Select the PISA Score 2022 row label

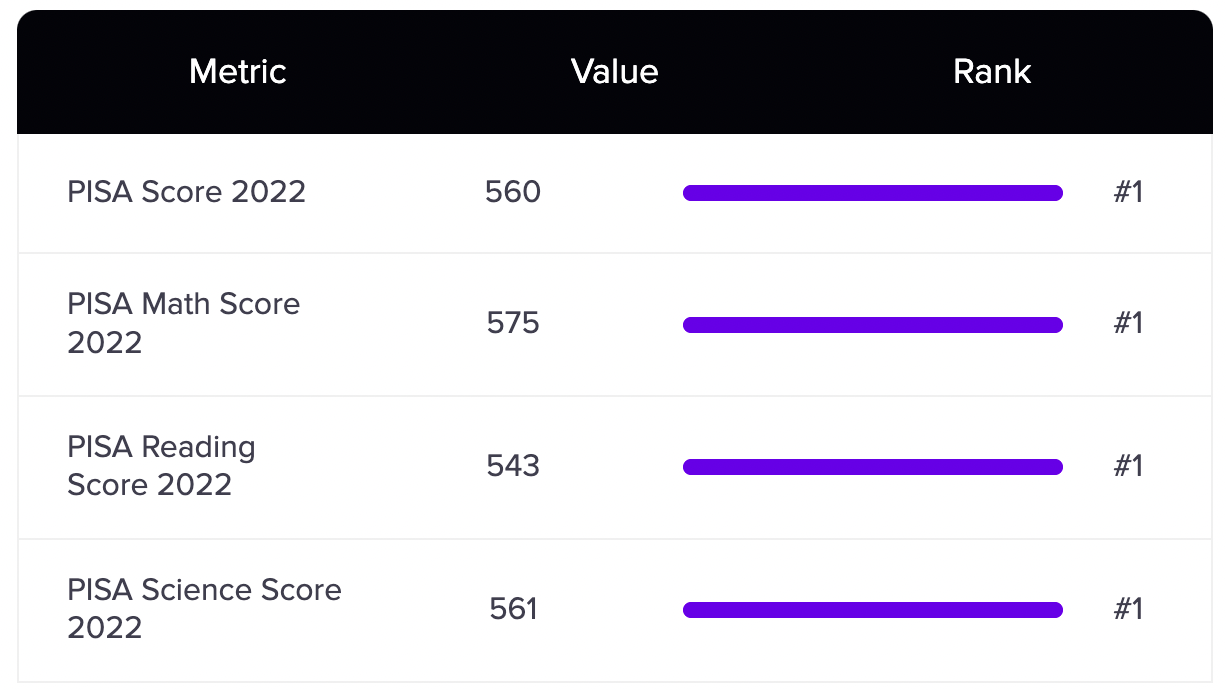tap(187, 192)
